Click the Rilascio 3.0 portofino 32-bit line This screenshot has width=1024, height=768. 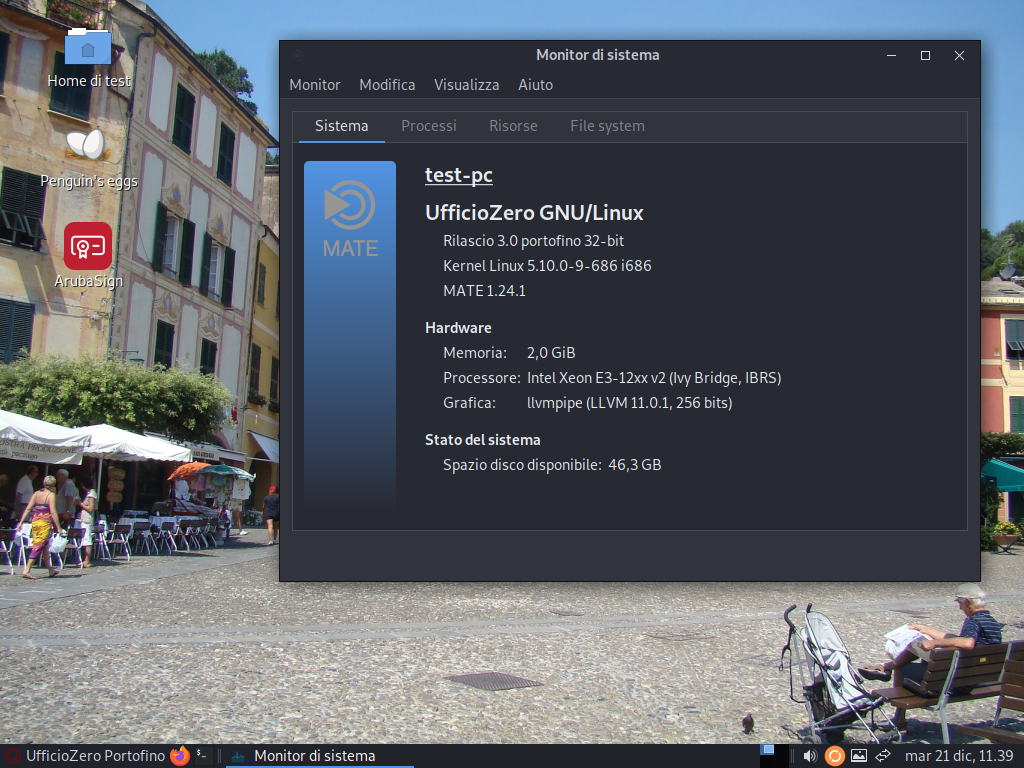pyautogui.click(x=534, y=241)
